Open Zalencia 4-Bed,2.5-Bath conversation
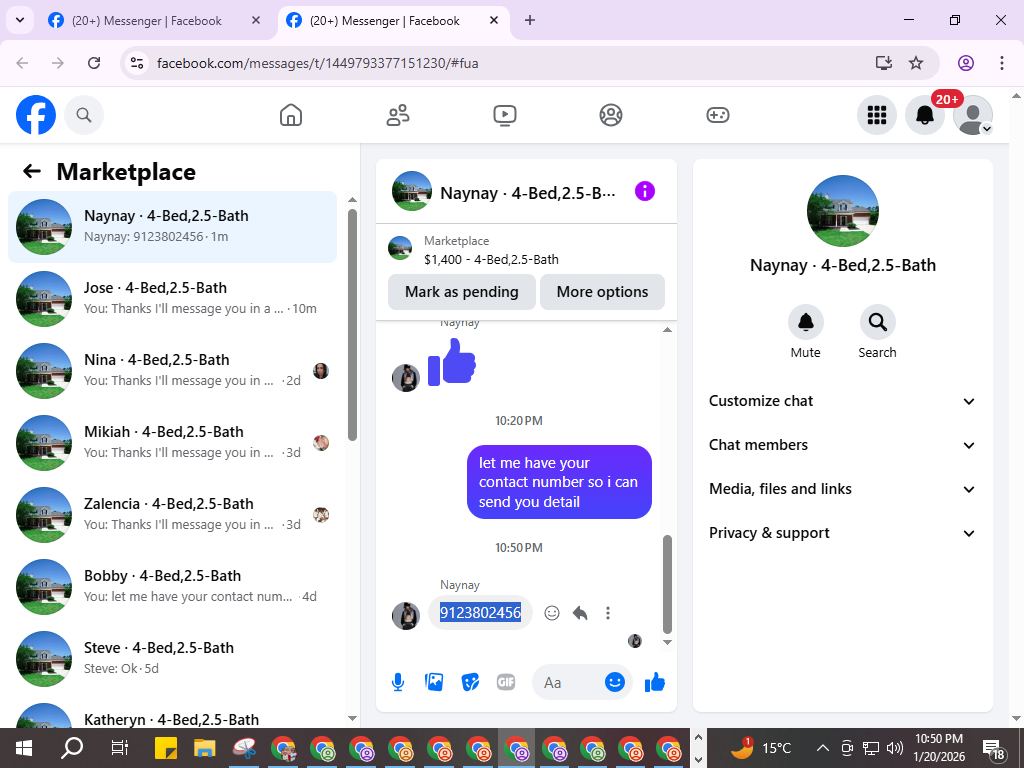1024x768 pixels. (x=172, y=515)
